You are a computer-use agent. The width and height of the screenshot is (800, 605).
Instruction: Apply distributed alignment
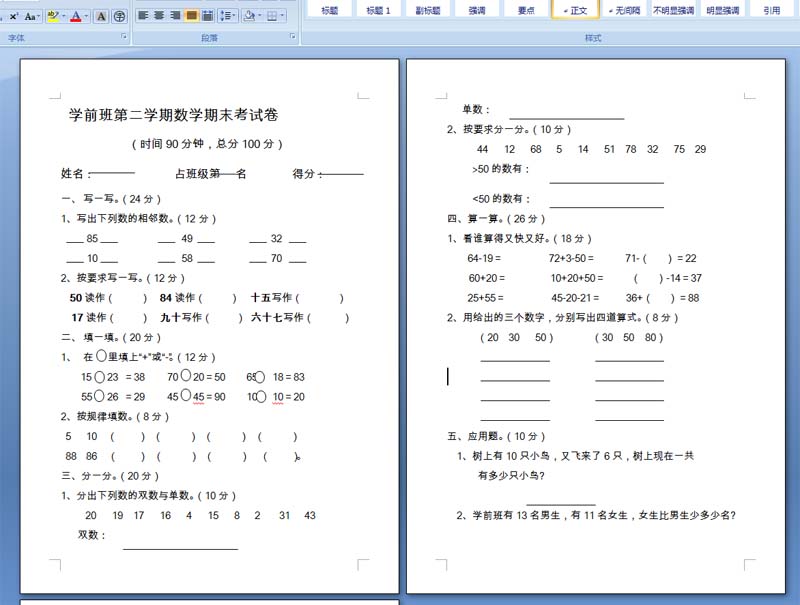coord(207,16)
